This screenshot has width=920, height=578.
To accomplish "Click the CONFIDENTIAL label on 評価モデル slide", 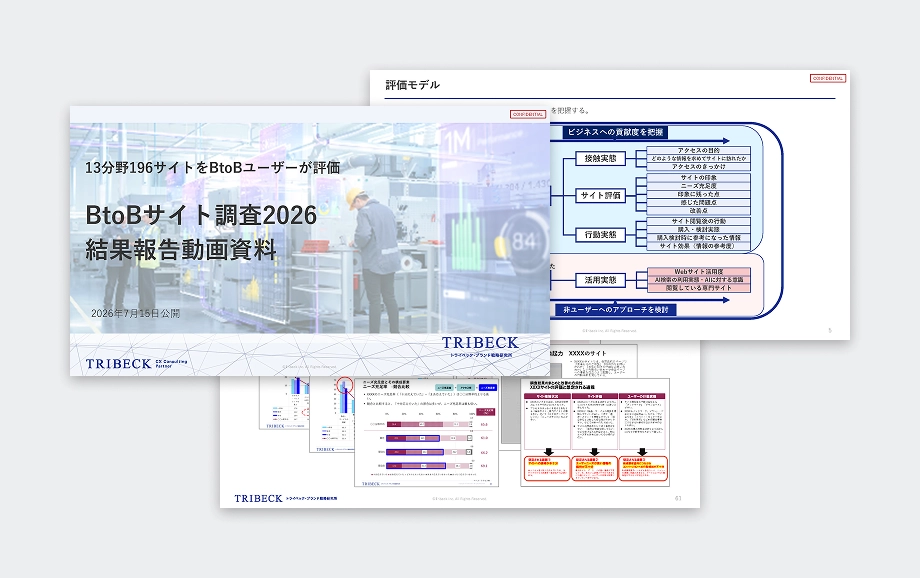I will [827, 78].
